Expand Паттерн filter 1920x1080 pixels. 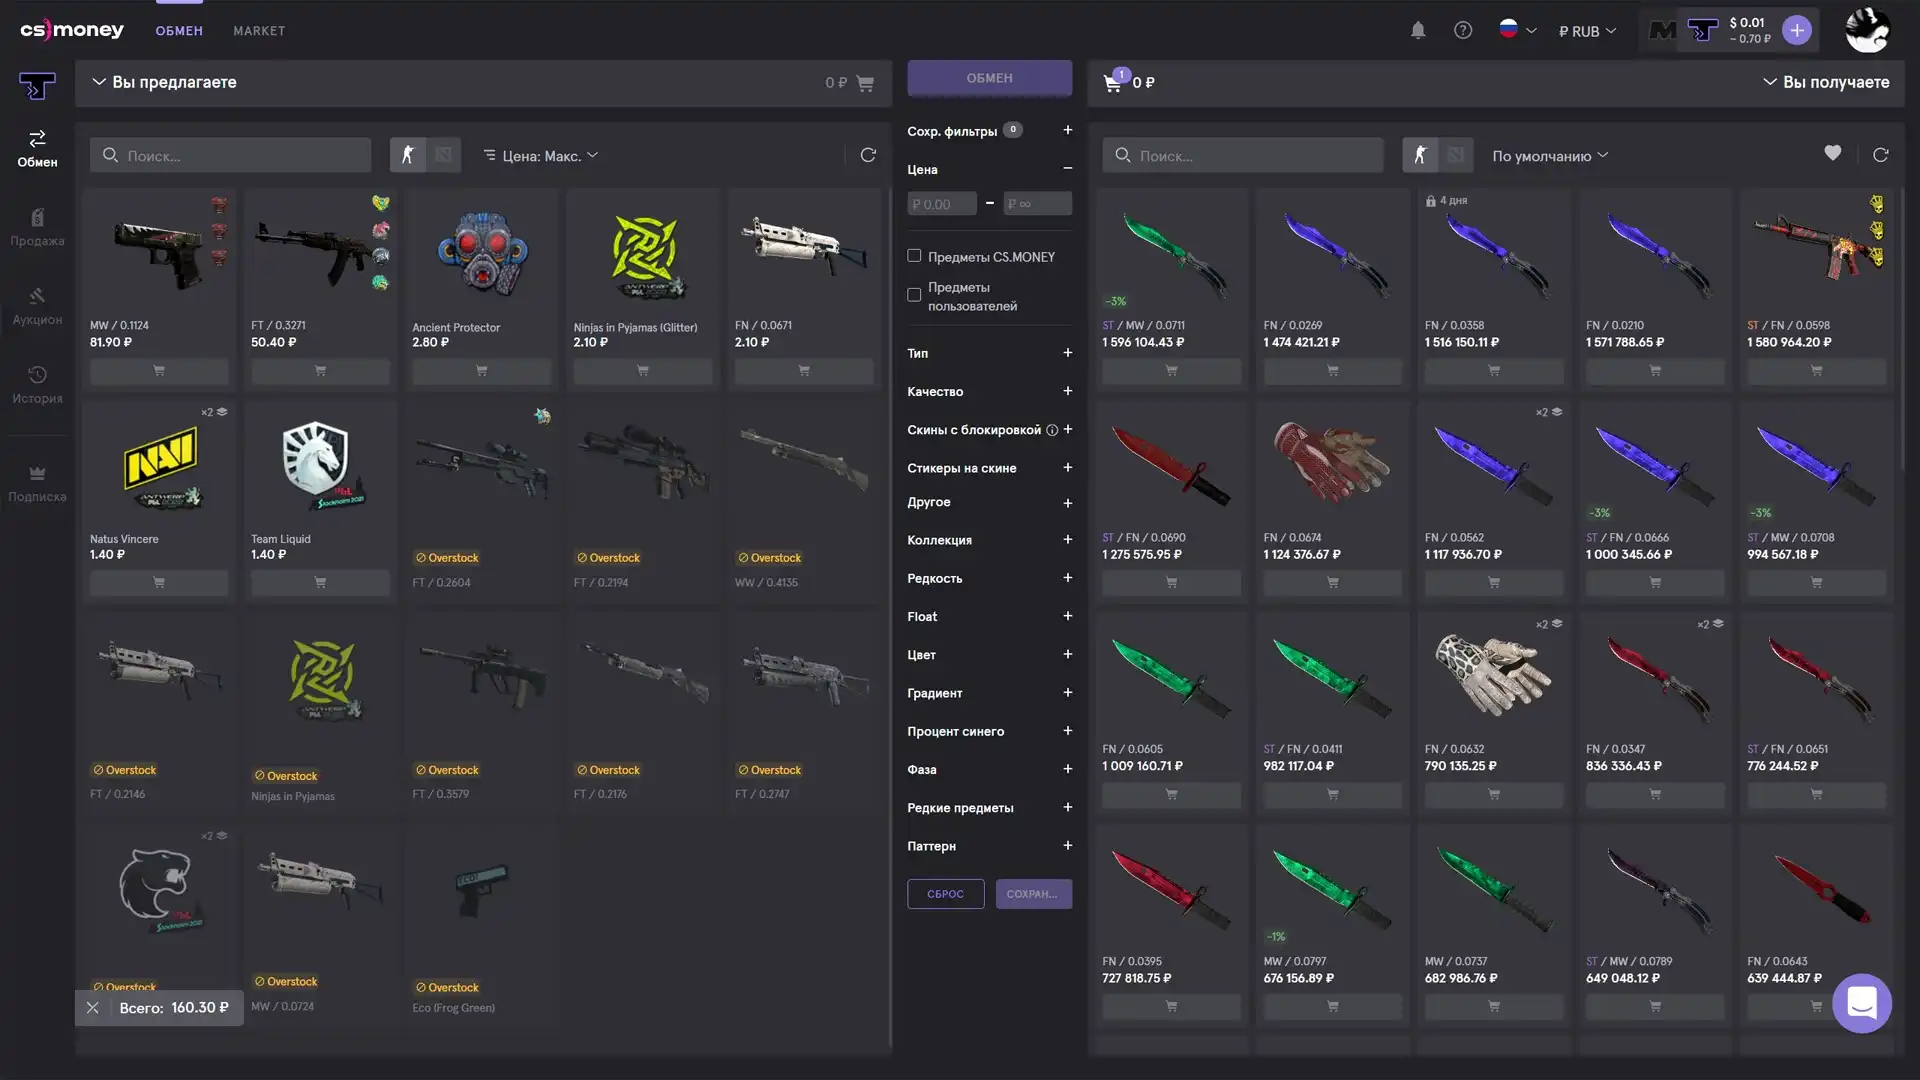[1067, 846]
